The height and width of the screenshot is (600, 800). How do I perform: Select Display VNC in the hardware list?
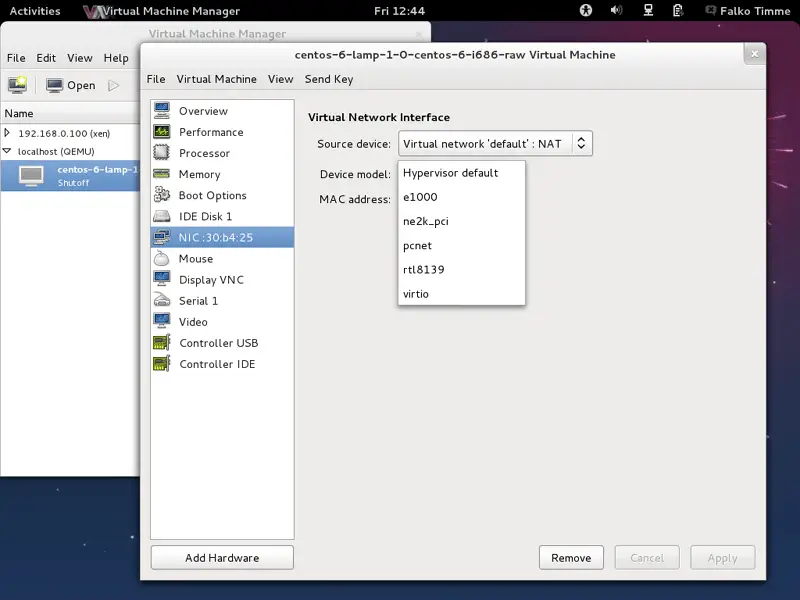pyautogui.click(x=222, y=279)
